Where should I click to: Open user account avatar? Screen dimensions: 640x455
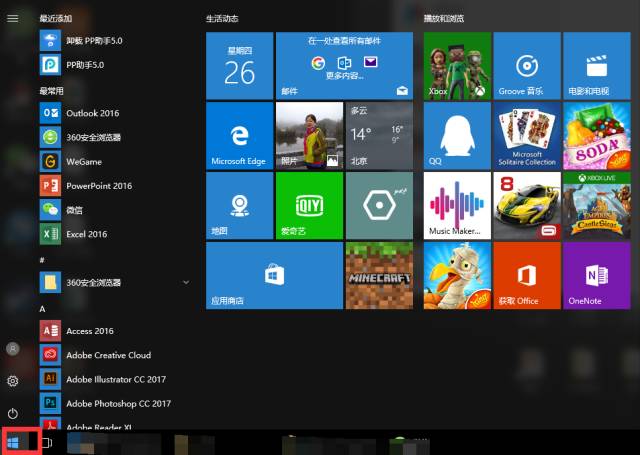point(13,349)
